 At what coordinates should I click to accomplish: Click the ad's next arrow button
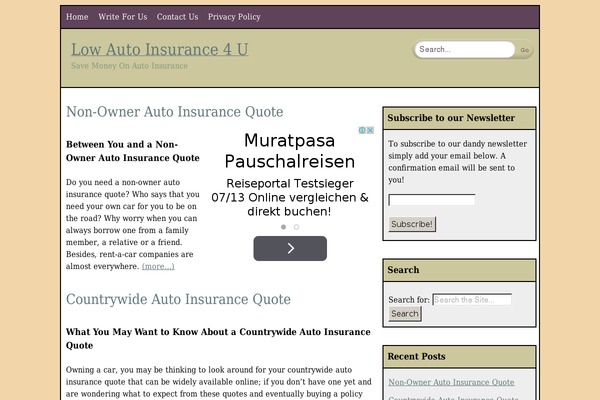290,248
